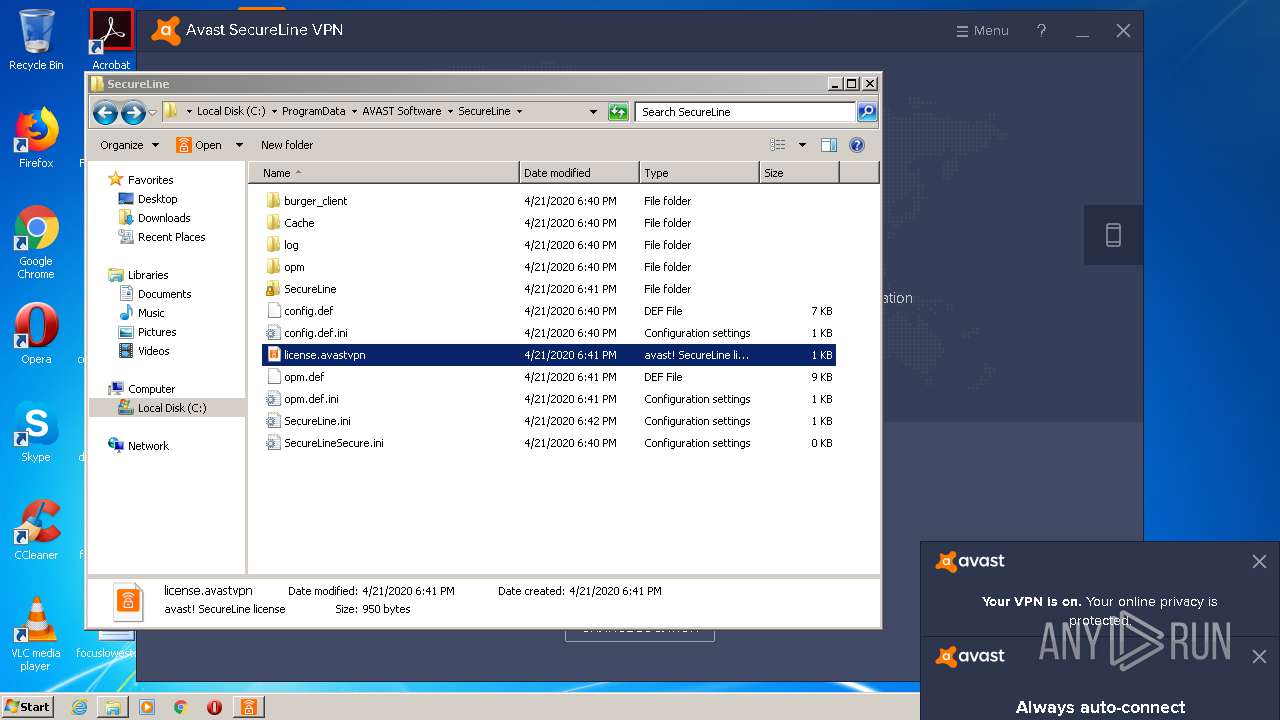Open CCleaner desktop shortcut
This screenshot has height=720, width=1280.
click(36, 530)
